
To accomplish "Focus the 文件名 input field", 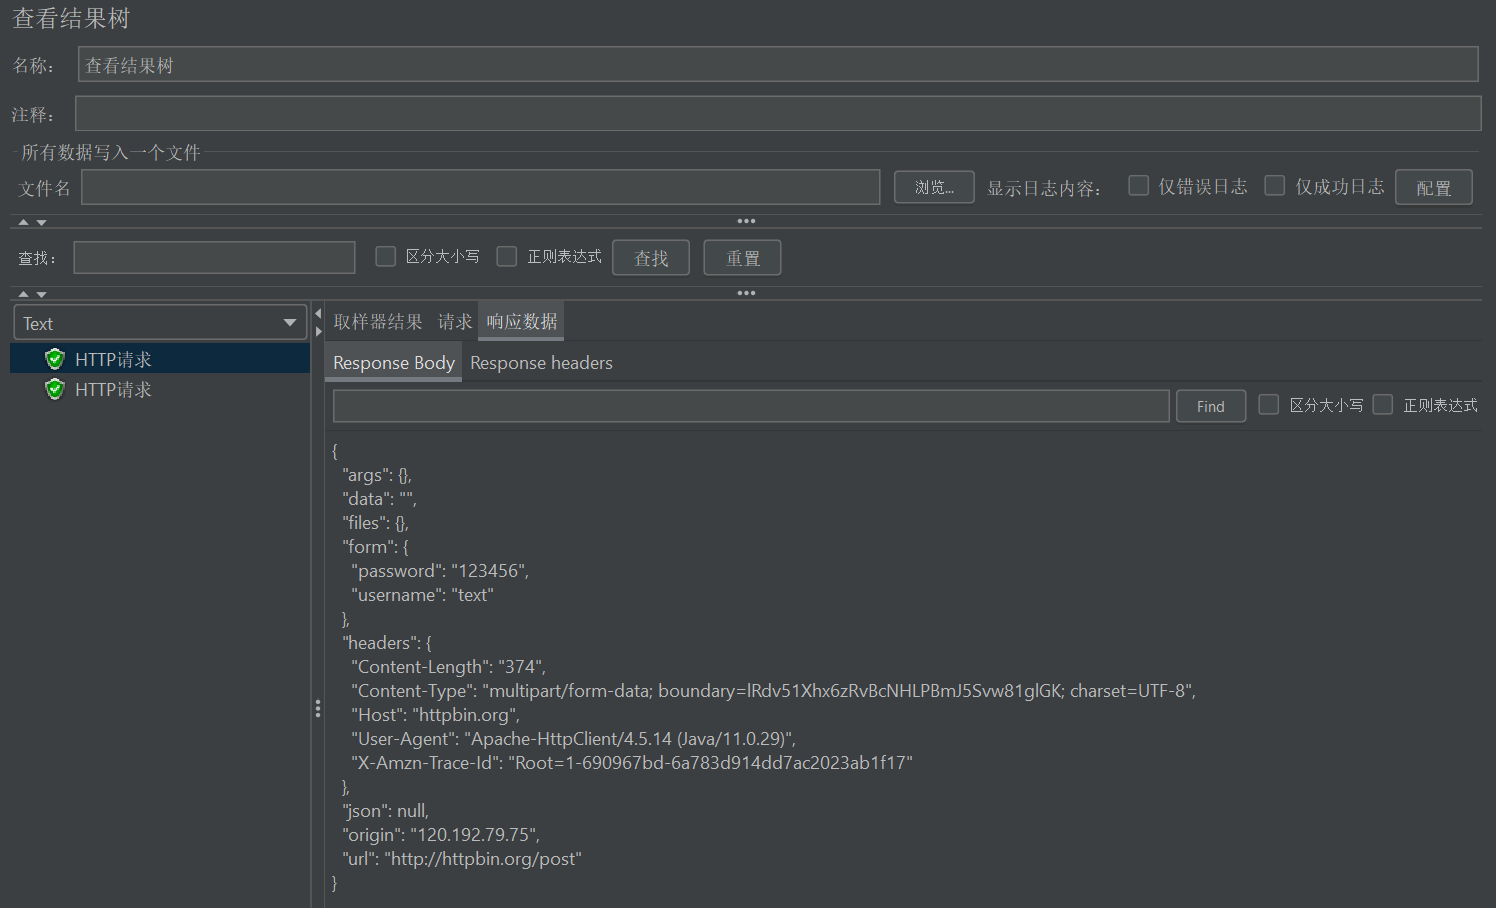I will (481, 187).
